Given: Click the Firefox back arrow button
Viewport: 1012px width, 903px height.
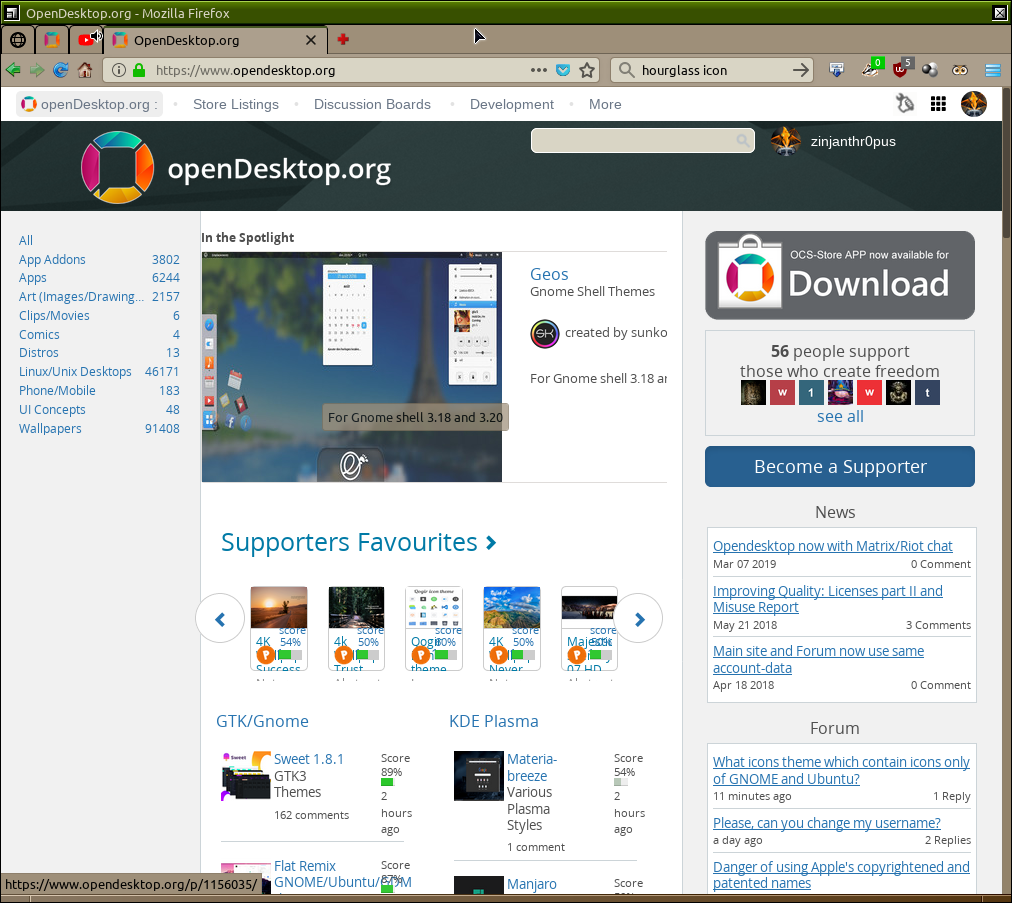Looking at the screenshot, I should click(x=12, y=70).
